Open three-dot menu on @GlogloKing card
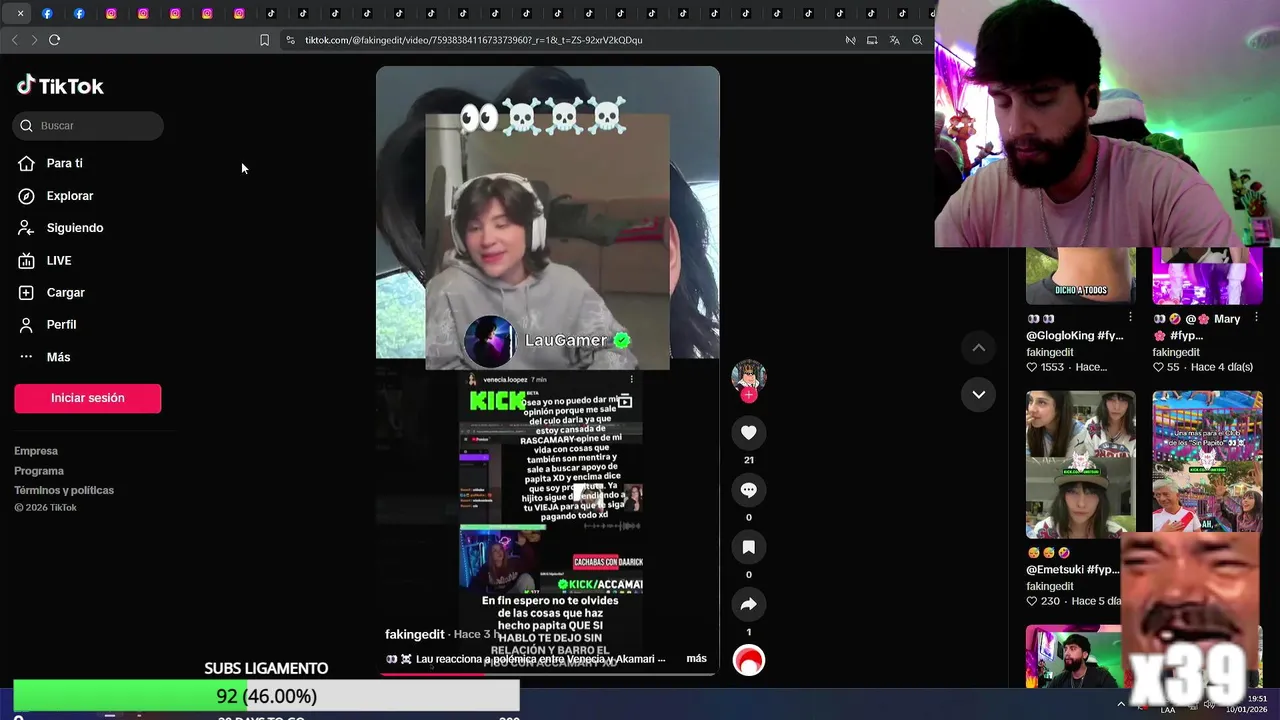This screenshot has width=1280, height=720. tap(1130, 318)
